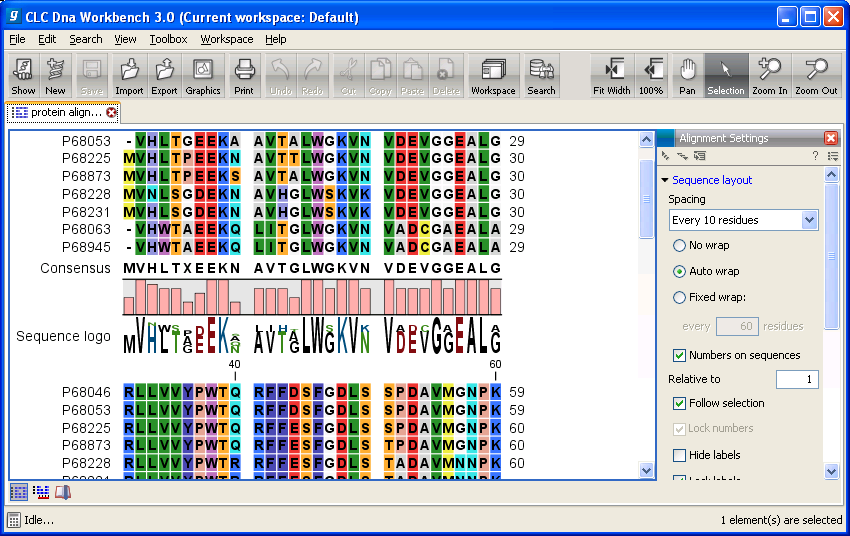The width and height of the screenshot is (850, 536).
Task: Close the protein align tab
Action: [111, 113]
